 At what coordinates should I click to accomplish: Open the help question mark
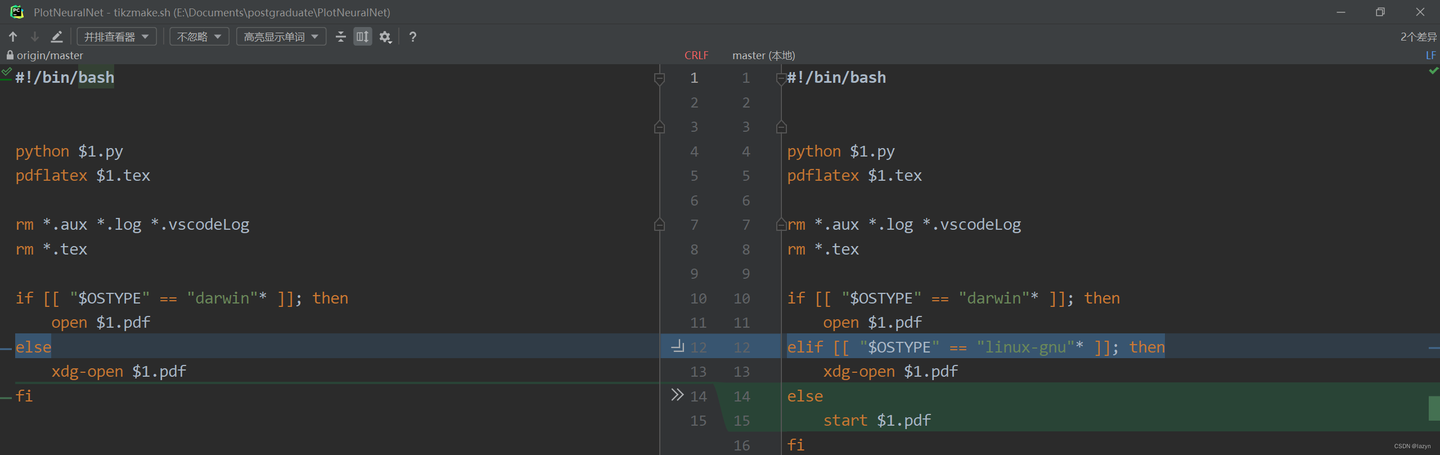coord(413,37)
